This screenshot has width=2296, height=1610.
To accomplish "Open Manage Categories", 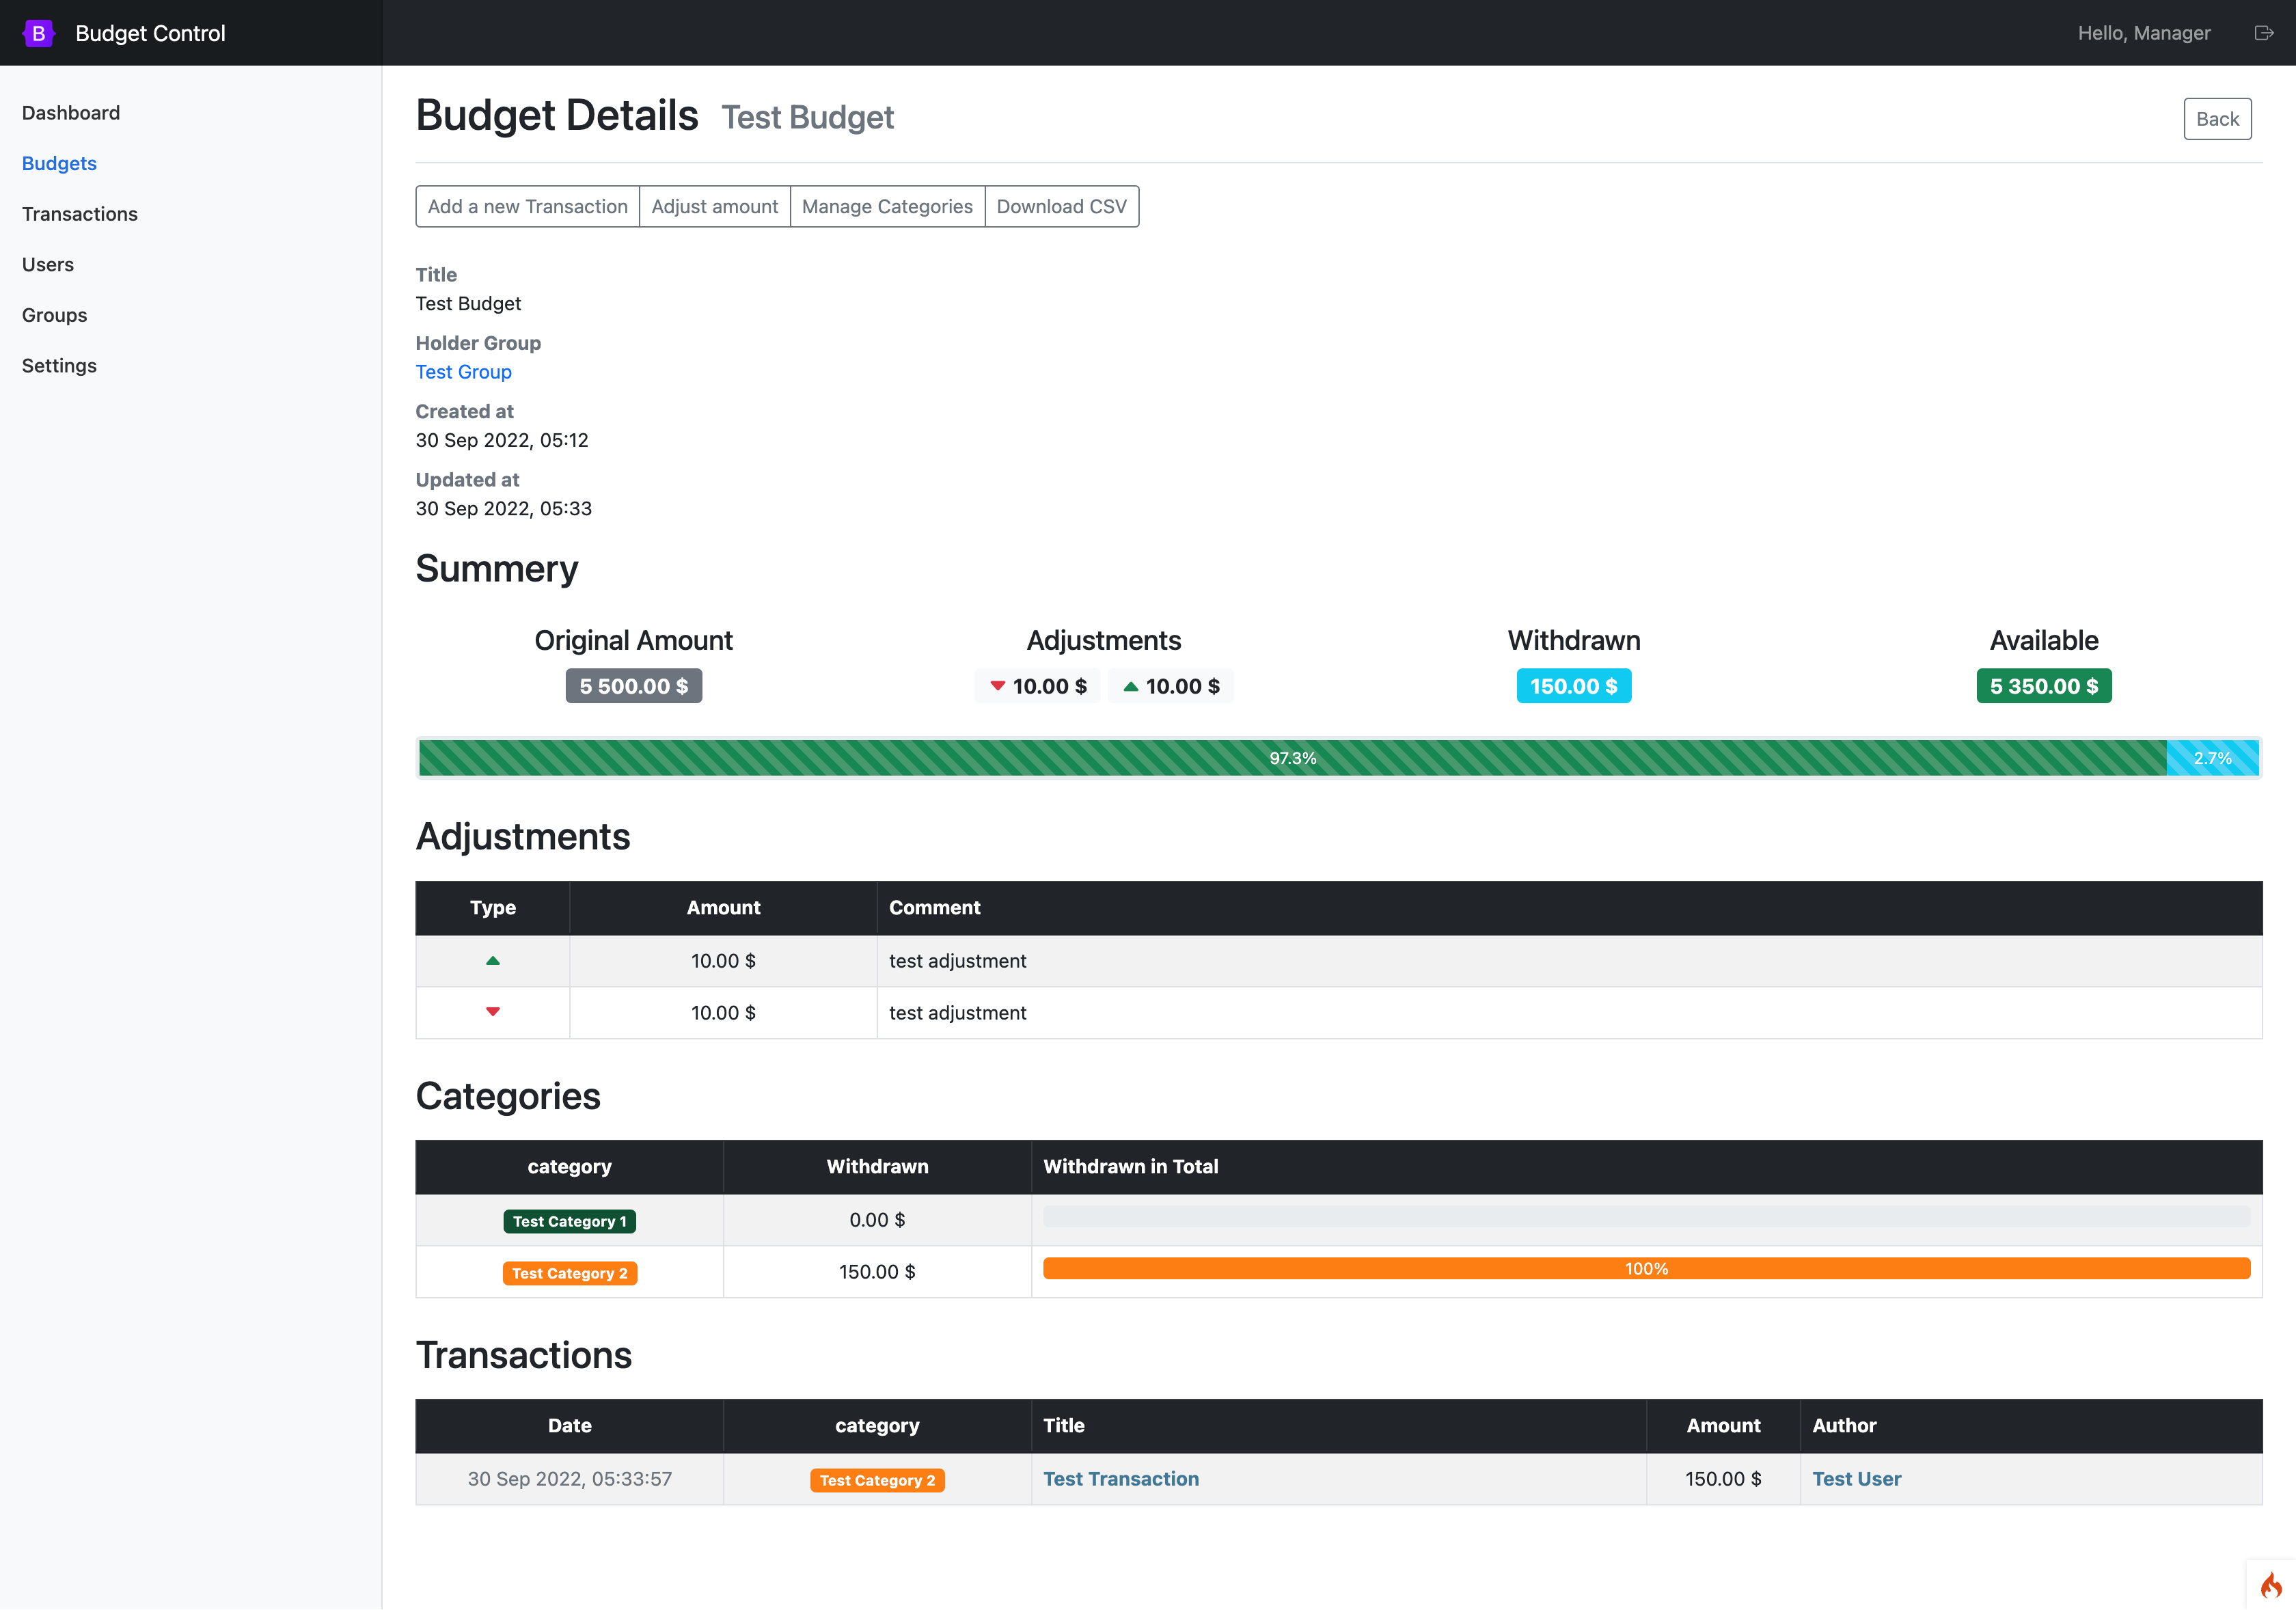I will click(886, 206).
